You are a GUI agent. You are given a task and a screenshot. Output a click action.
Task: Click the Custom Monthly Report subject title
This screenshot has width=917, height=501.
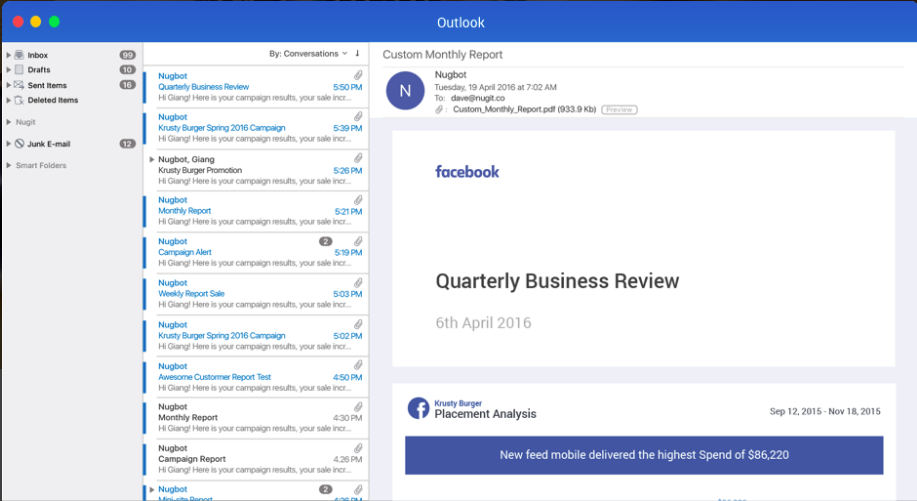click(x=443, y=54)
